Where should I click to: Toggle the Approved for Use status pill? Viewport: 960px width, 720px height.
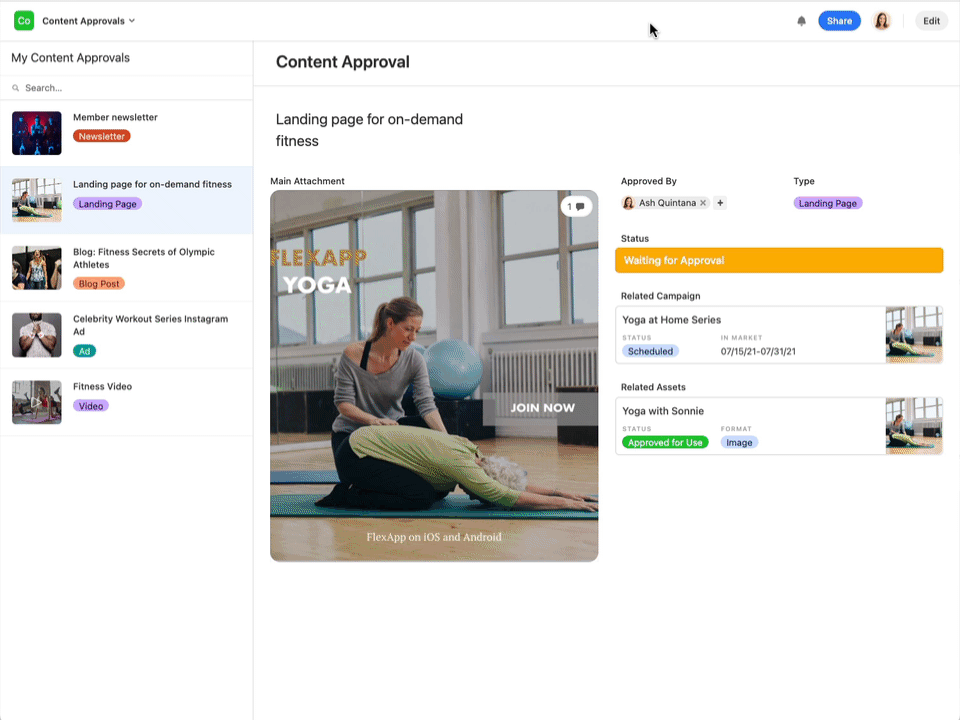tap(665, 442)
